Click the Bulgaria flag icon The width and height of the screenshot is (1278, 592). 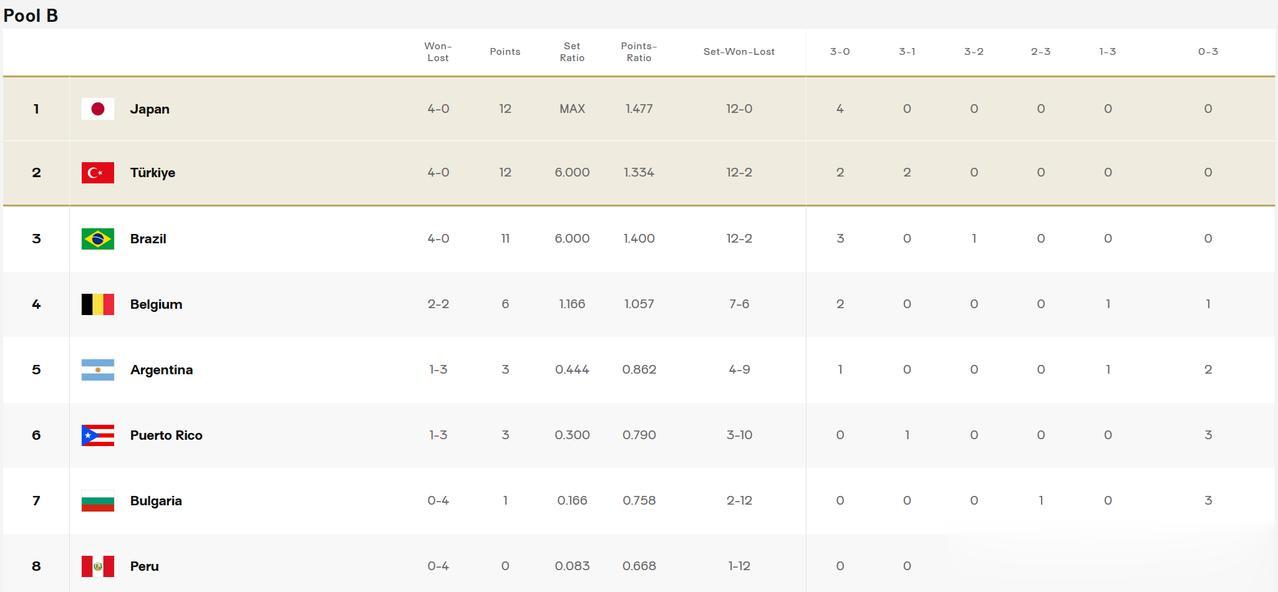[98, 501]
